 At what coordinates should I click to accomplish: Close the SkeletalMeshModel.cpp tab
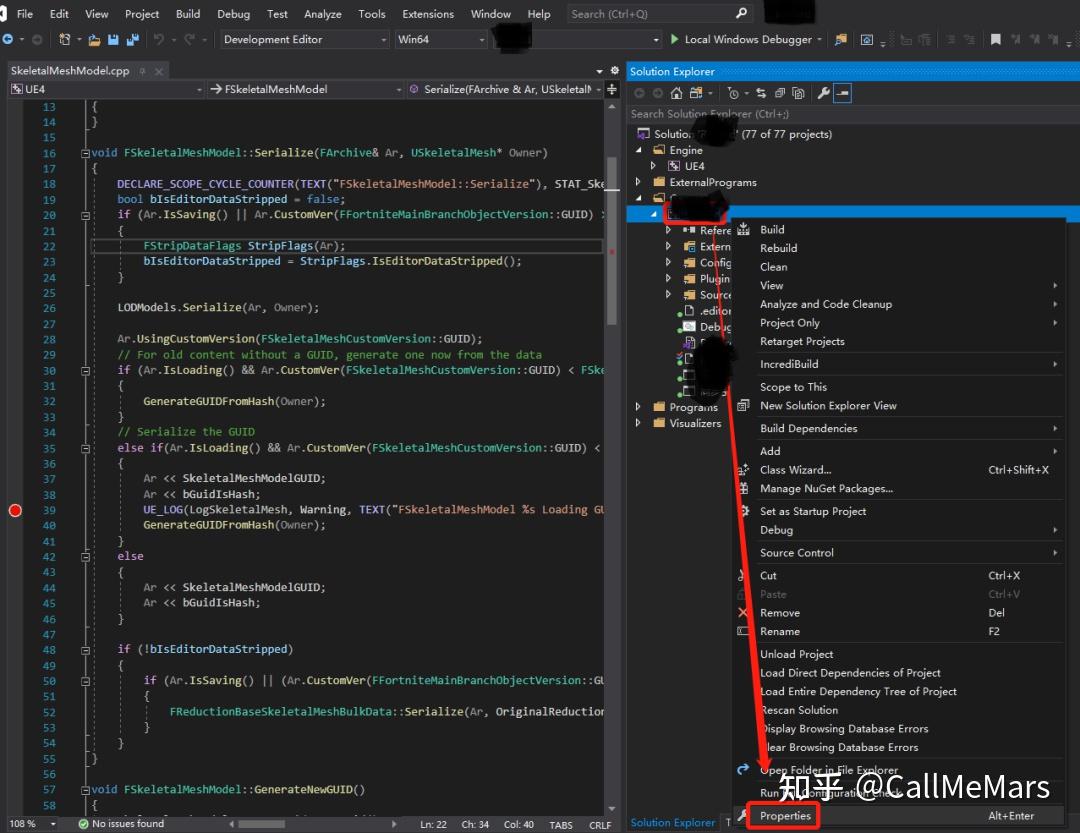coord(159,71)
